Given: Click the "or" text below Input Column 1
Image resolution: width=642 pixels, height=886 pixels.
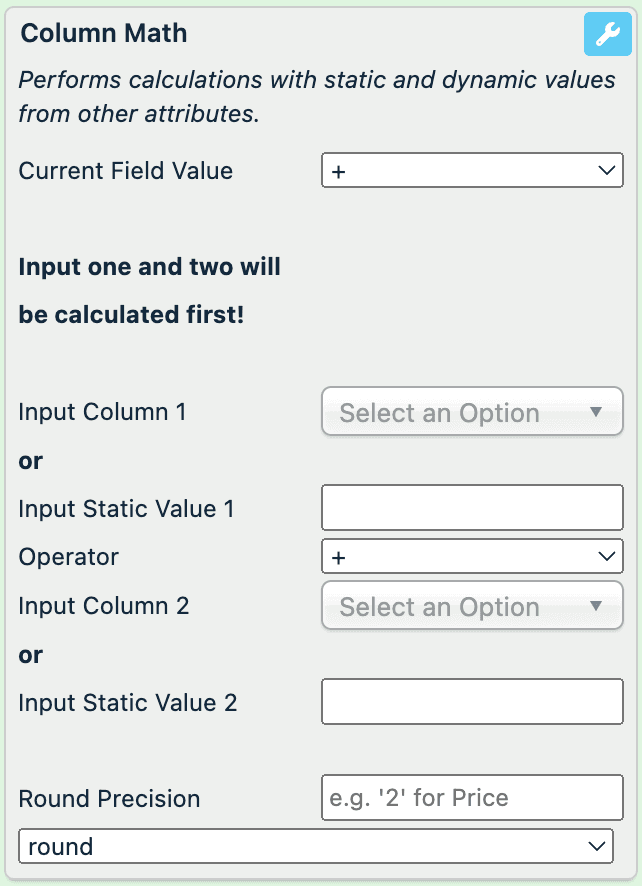Looking at the screenshot, I should coord(31,461).
